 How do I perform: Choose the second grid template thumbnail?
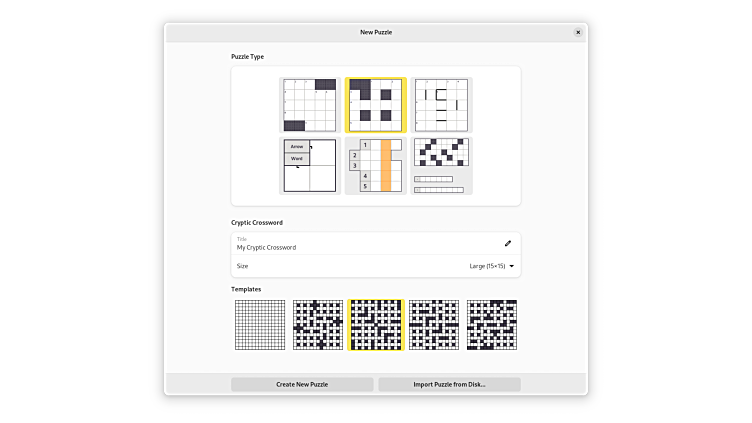(x=318, y=325)
